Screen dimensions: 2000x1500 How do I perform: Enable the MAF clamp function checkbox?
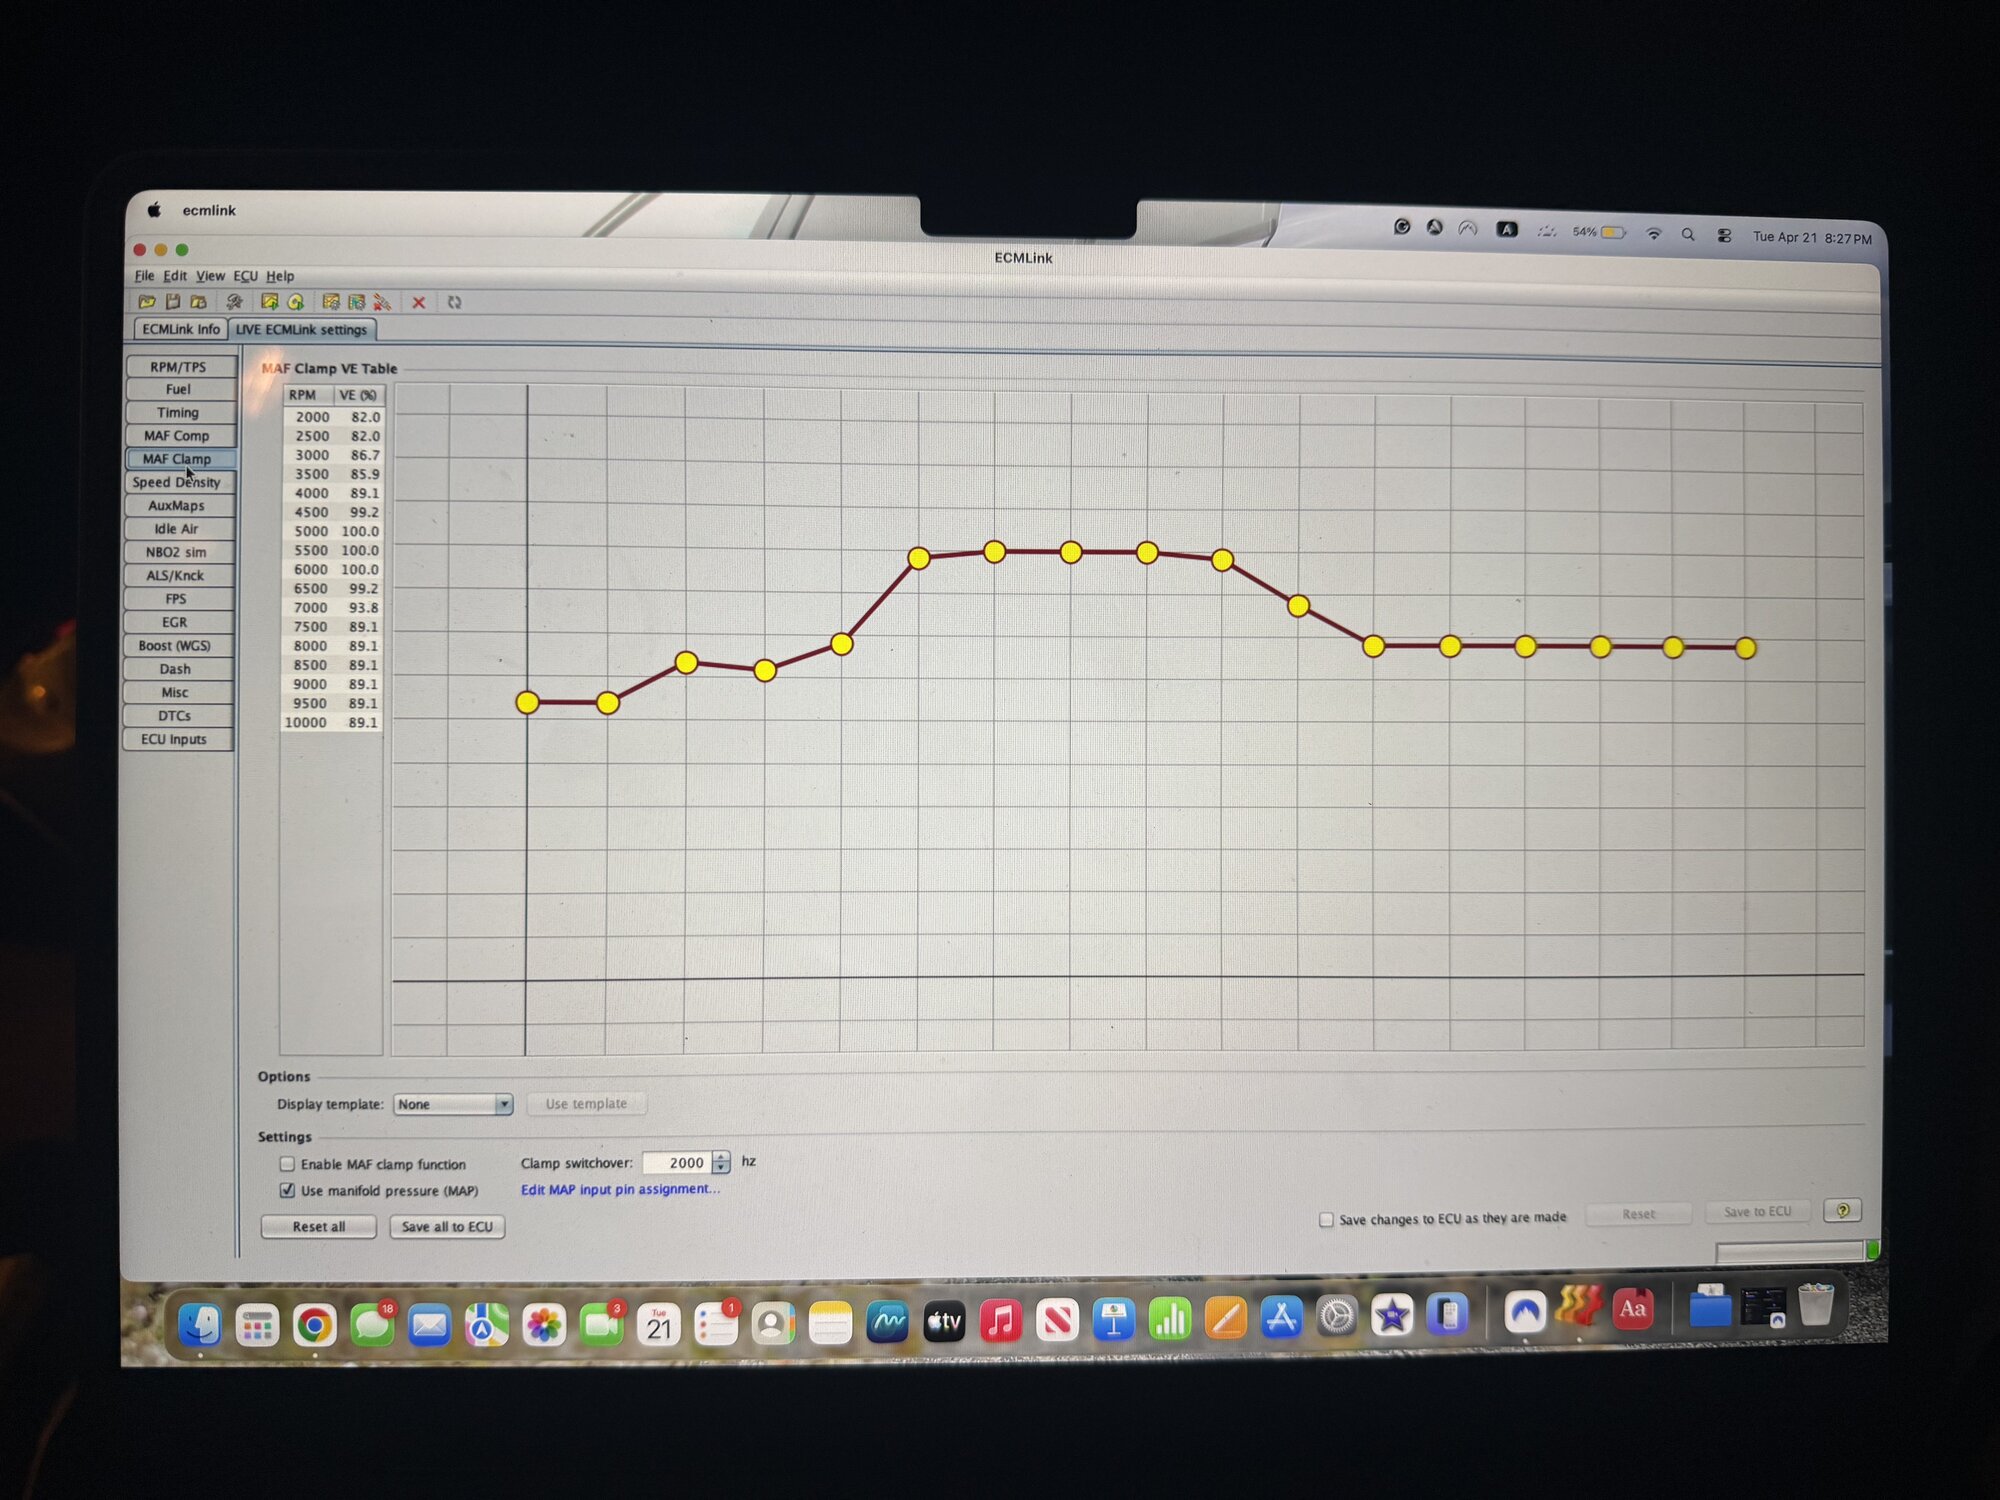288,1164
